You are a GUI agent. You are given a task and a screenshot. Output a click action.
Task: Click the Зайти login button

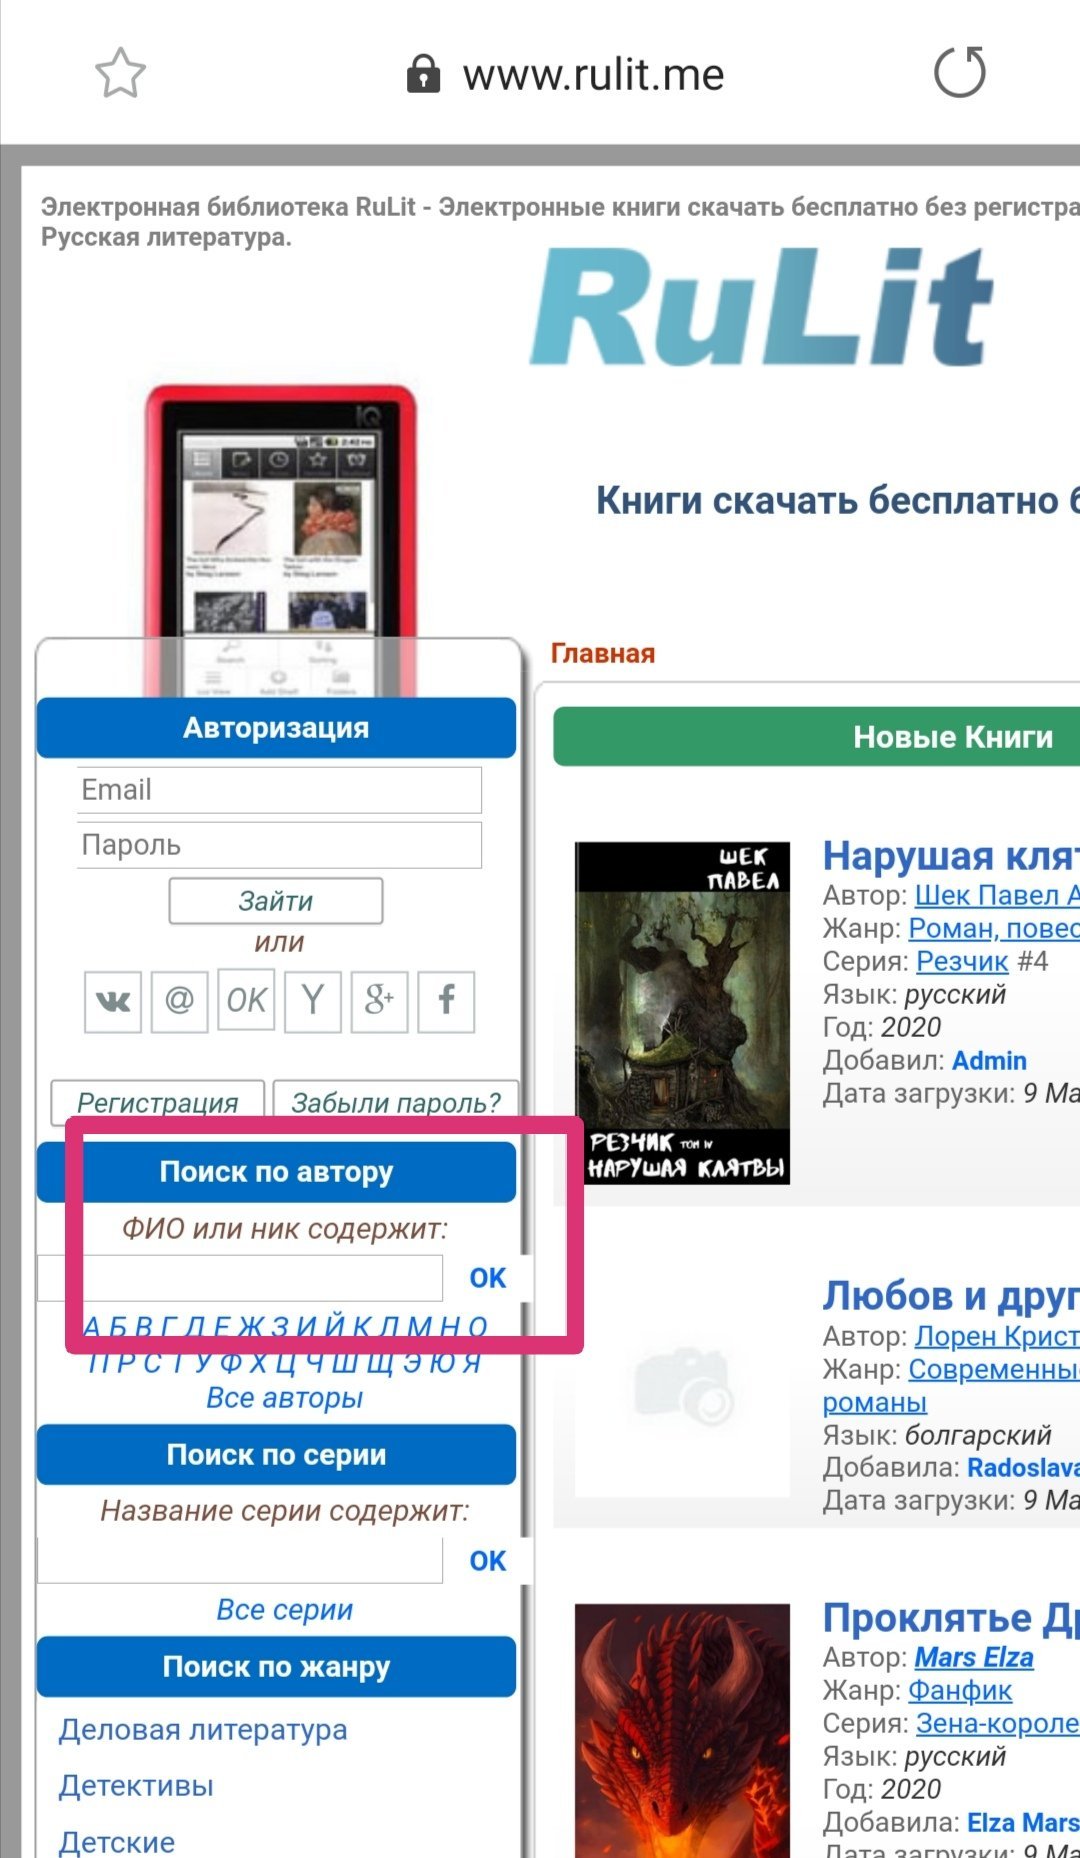click(x=276, y=901)
